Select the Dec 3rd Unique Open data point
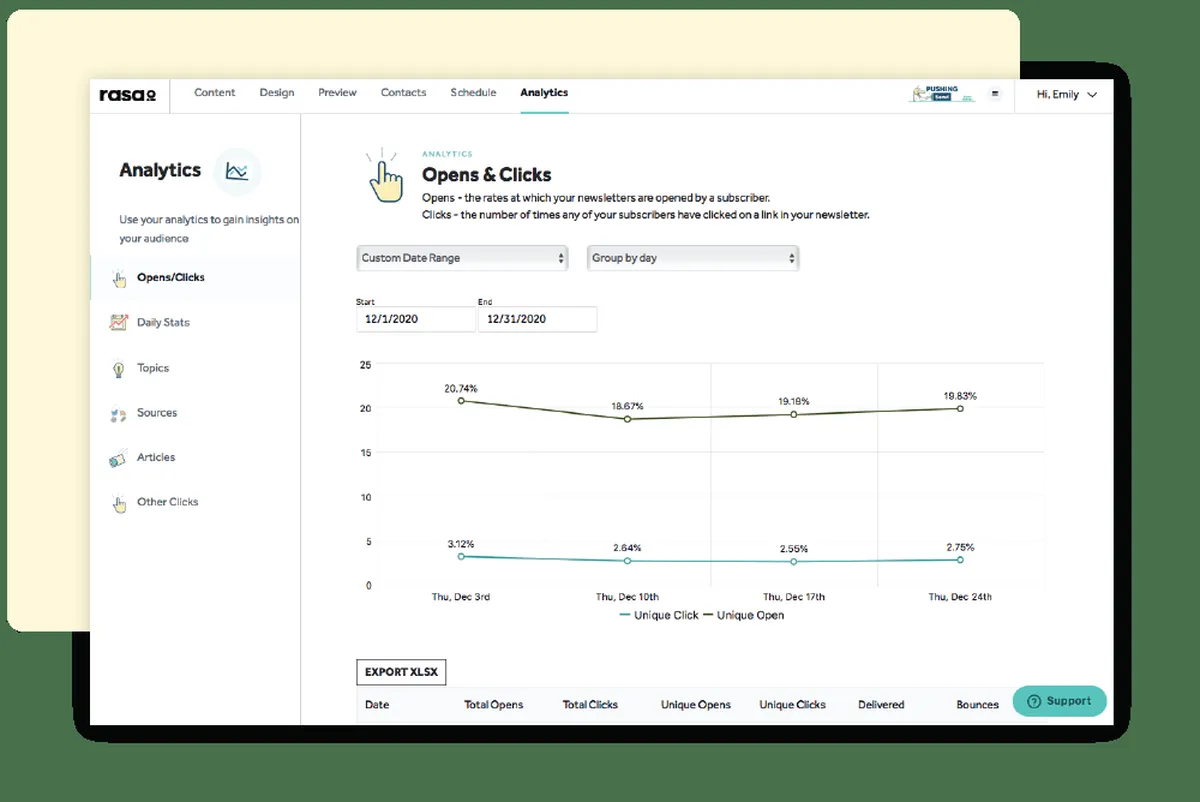1200x802 pixels. pyautogui.click(x=461, y=401)
